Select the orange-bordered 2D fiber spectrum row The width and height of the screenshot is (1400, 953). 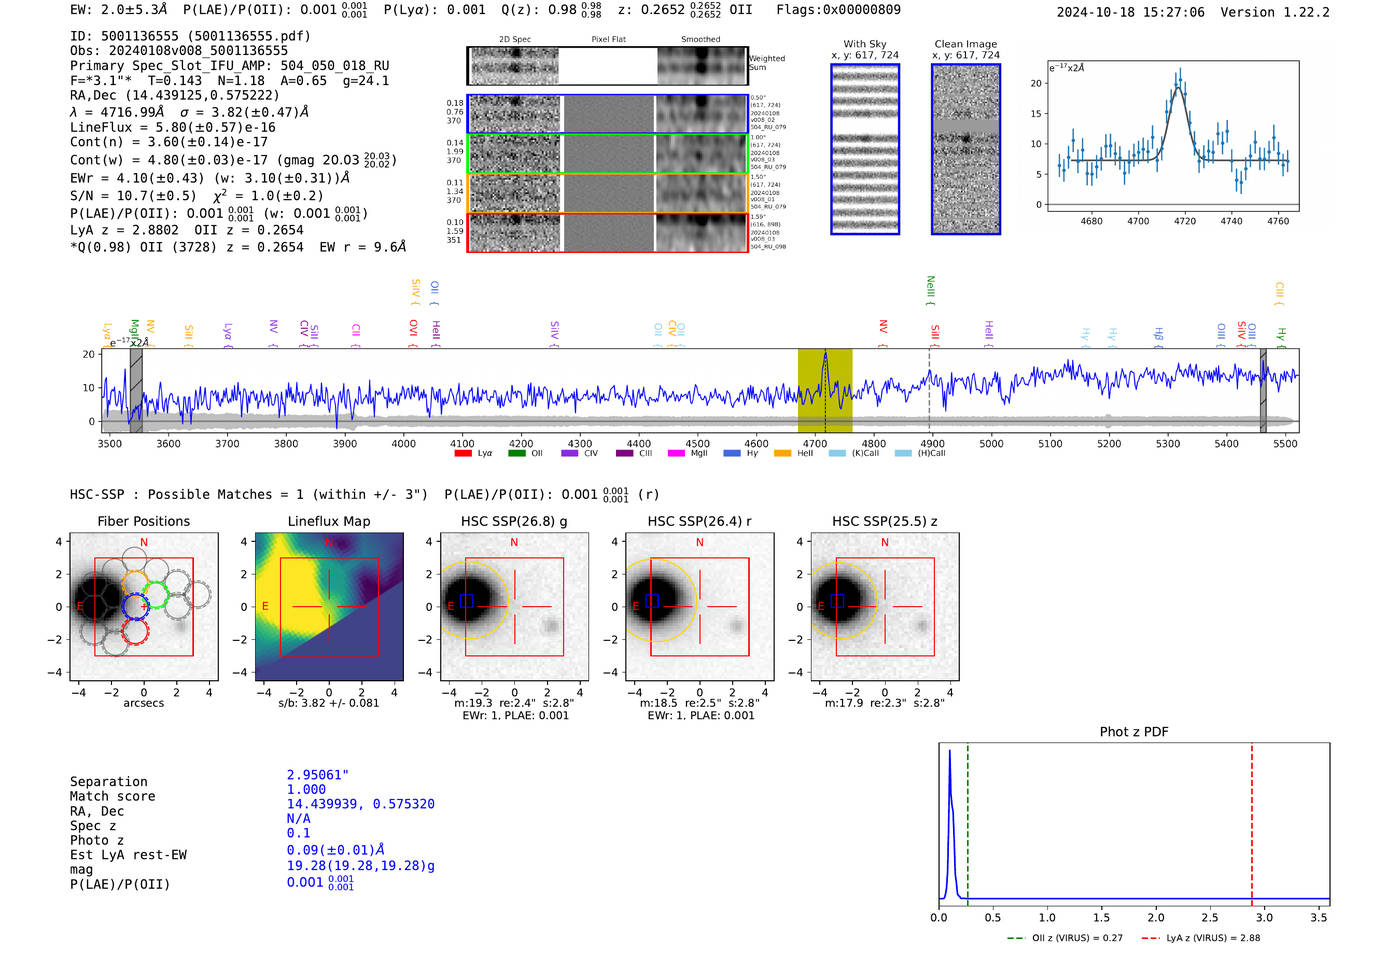point(608,193)
